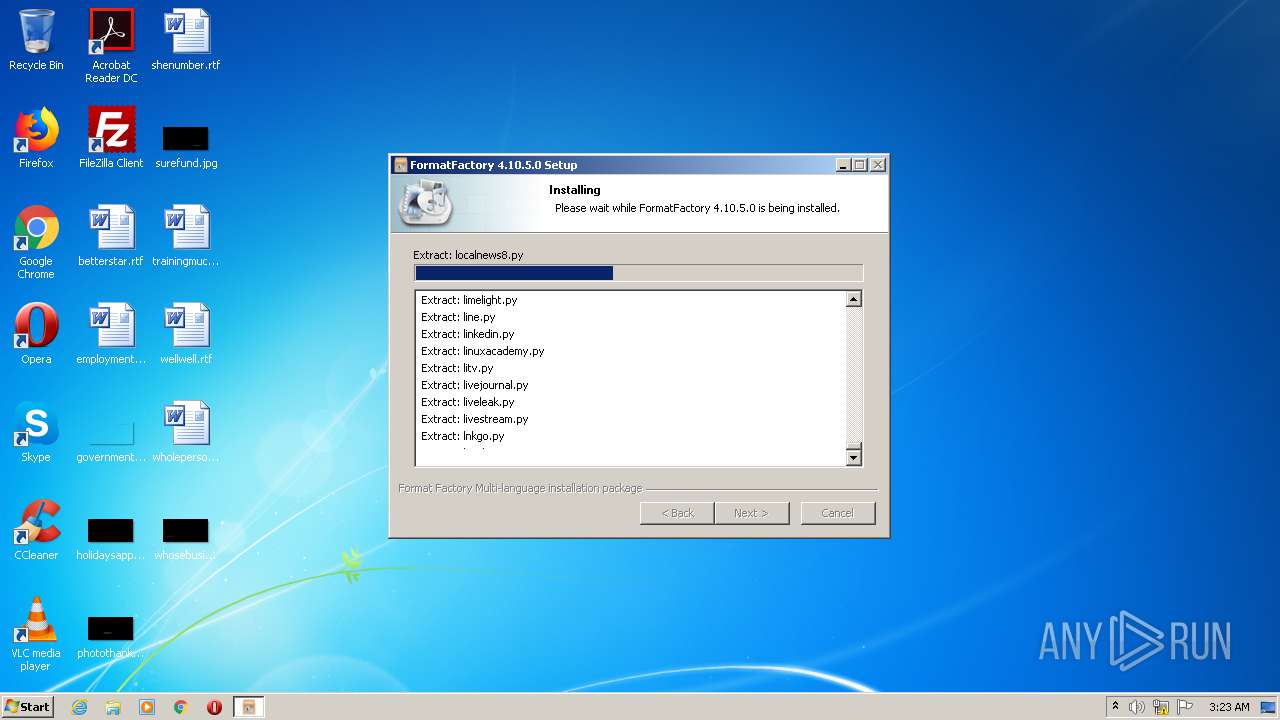Open the Action Center flag icon
Image resolution: width=1280 pixels, height=720 pixels.
tap(1185, 707)
